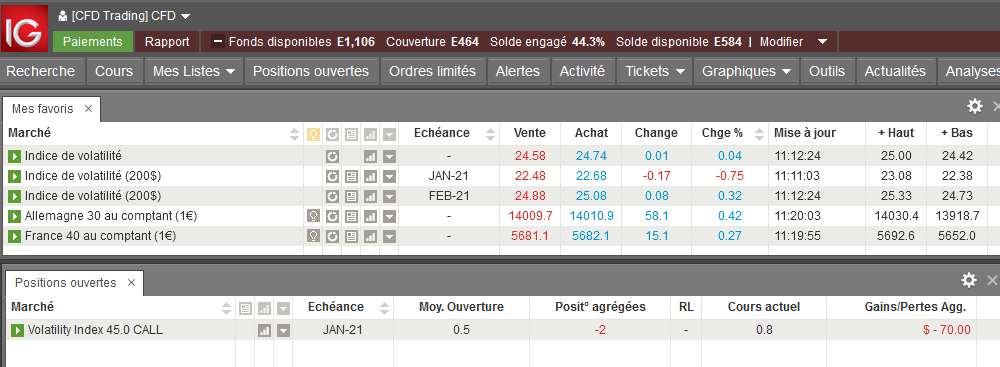Click the news icon in the FEB-21 volatility row
The height and width of the screenshot is (367, 1000).
click(x=351, y=196)
